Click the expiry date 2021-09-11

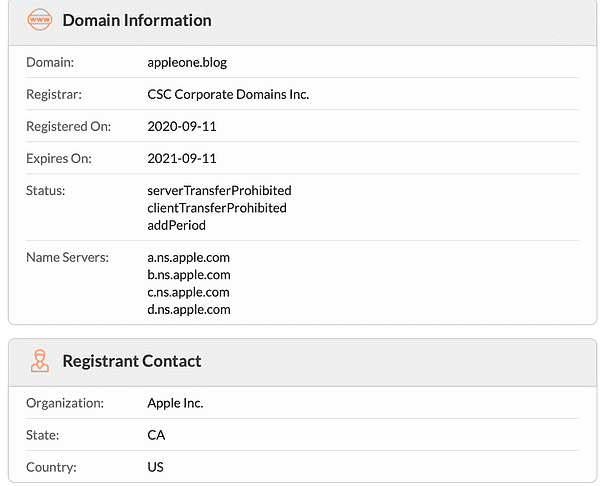(x=182, y=158)
